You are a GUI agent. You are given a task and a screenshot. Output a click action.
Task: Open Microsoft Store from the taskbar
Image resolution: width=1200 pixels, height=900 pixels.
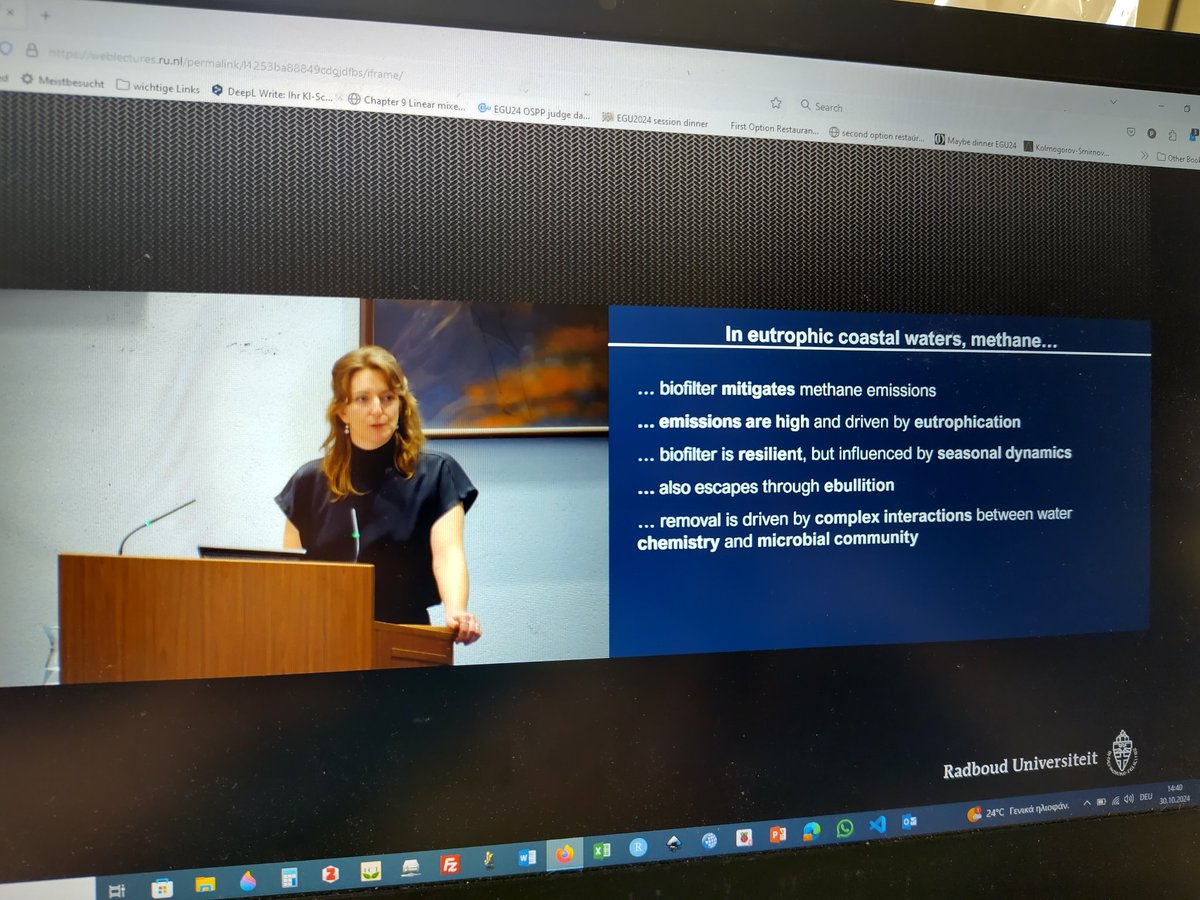pyautogui.click(x=161, y=887)
